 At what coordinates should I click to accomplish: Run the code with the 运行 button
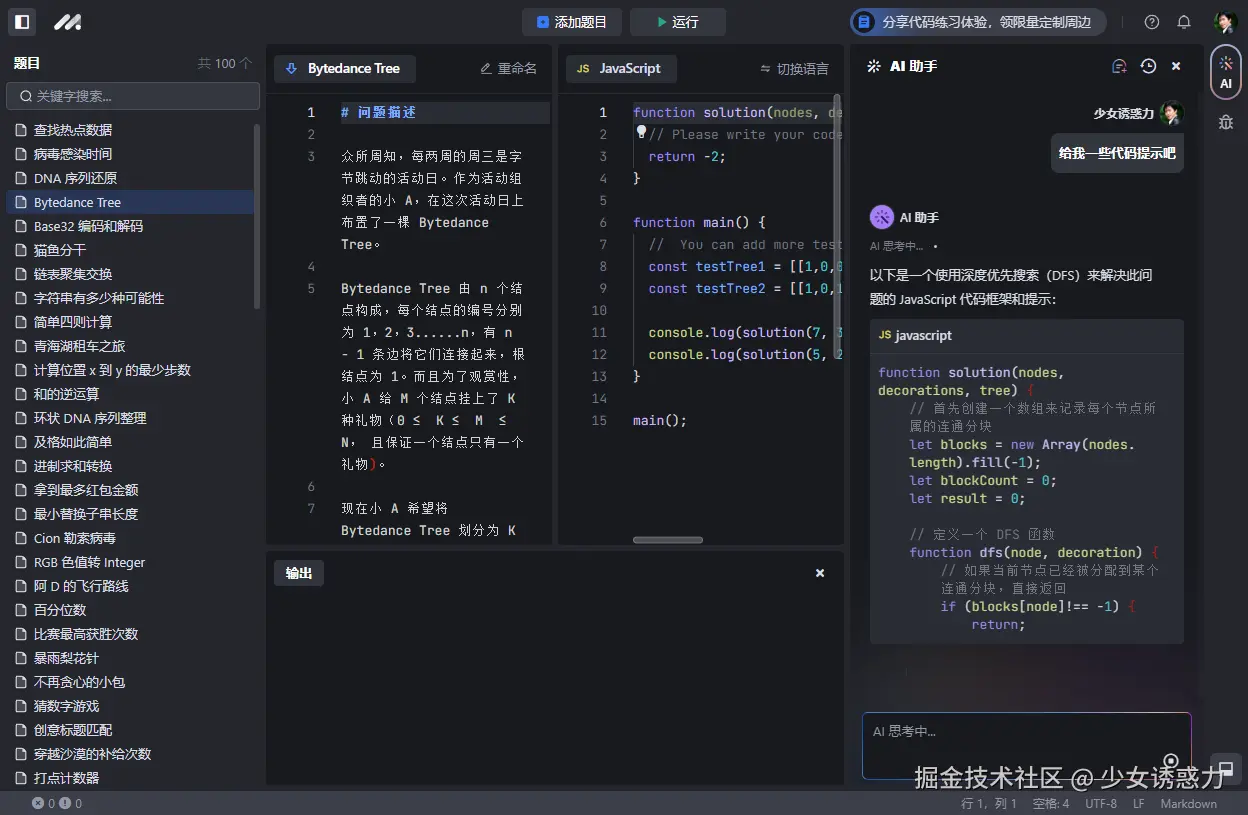point(677,21)
